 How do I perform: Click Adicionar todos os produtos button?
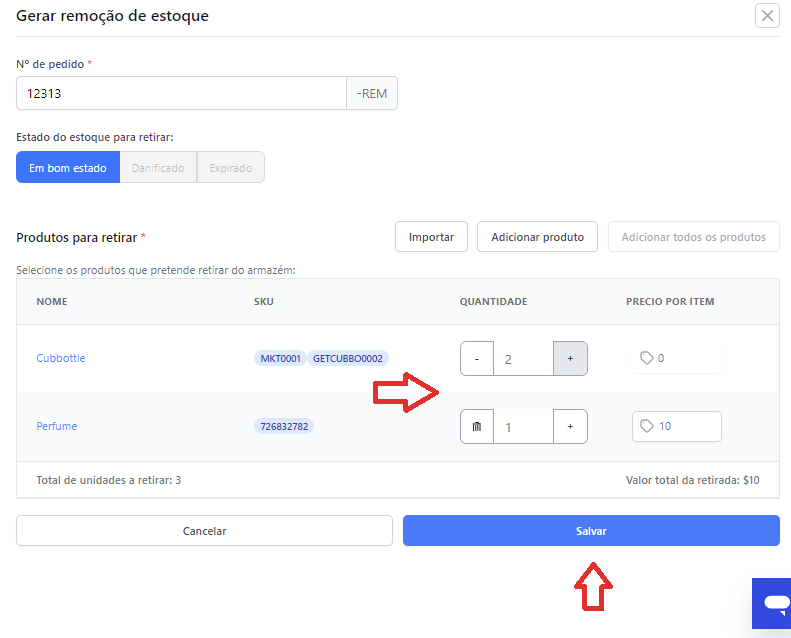694,237
